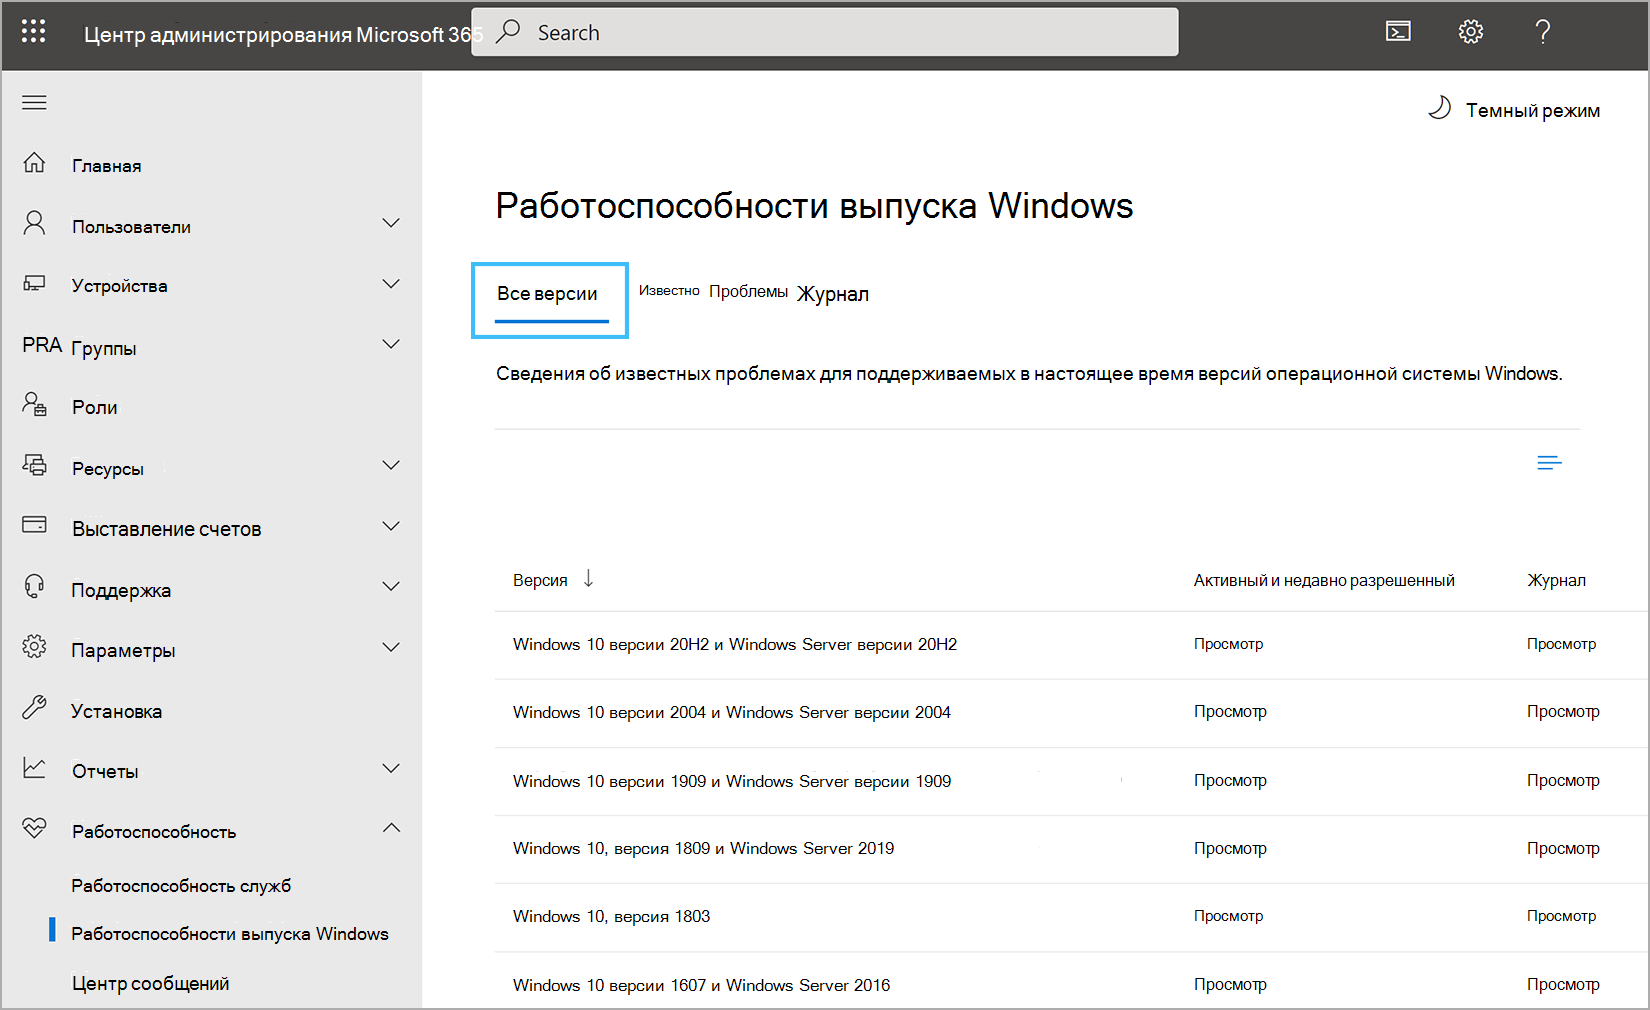Click Активный и недавно разрешенный column header
The image size is (1650, 1010).
coord(1324,580)
